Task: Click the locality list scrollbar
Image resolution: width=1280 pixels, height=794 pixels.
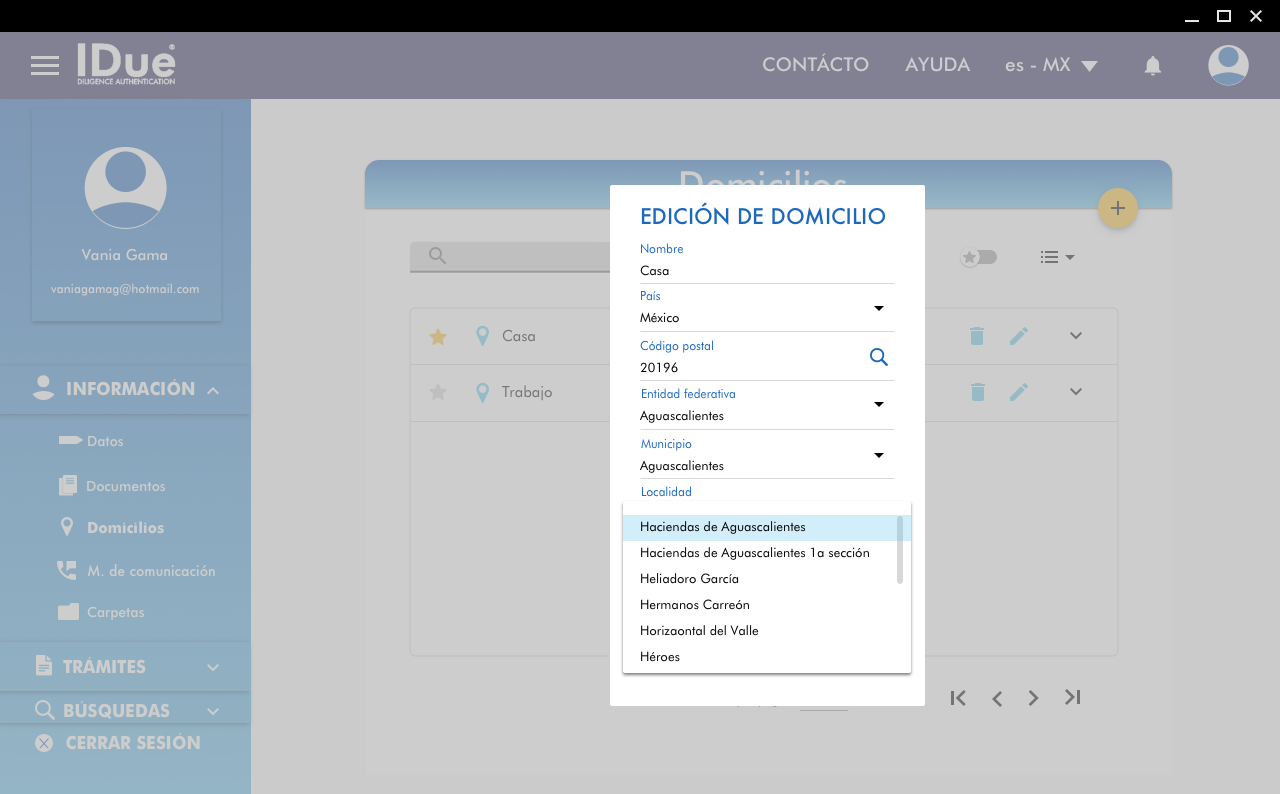Action: click(x=900, y=550)
